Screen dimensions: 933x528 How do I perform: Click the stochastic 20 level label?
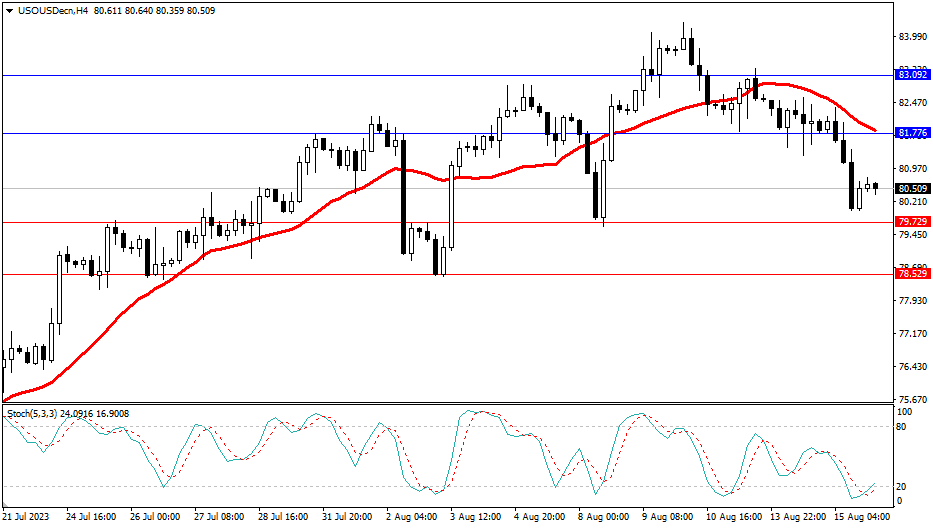[902, 486]
